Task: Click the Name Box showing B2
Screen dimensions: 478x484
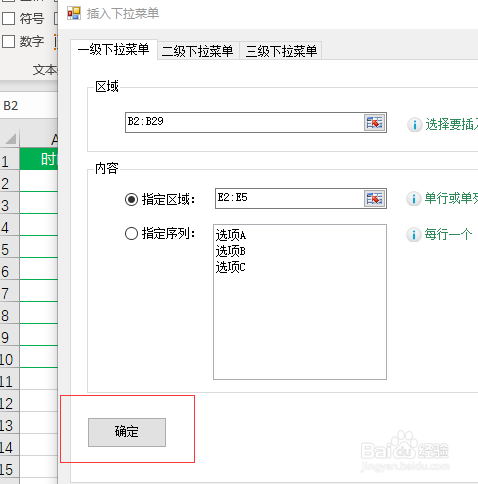Action: (29, 106)
